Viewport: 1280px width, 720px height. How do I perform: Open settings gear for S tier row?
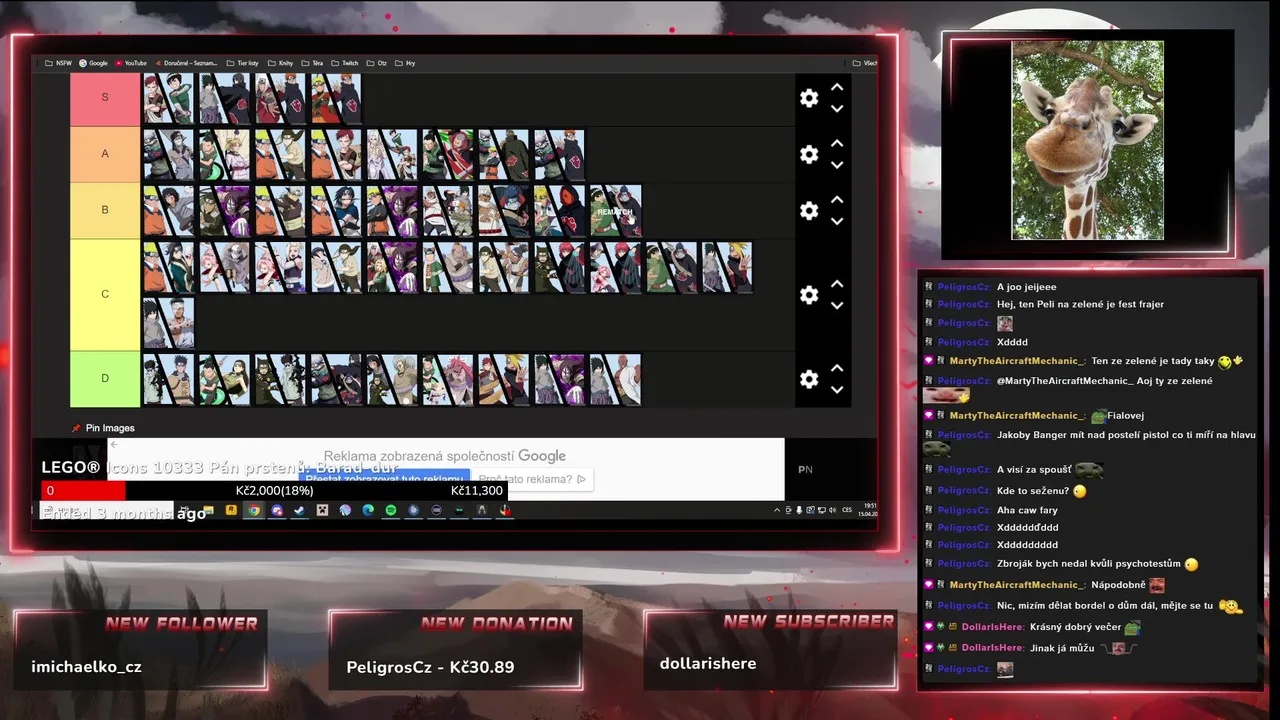809,98
